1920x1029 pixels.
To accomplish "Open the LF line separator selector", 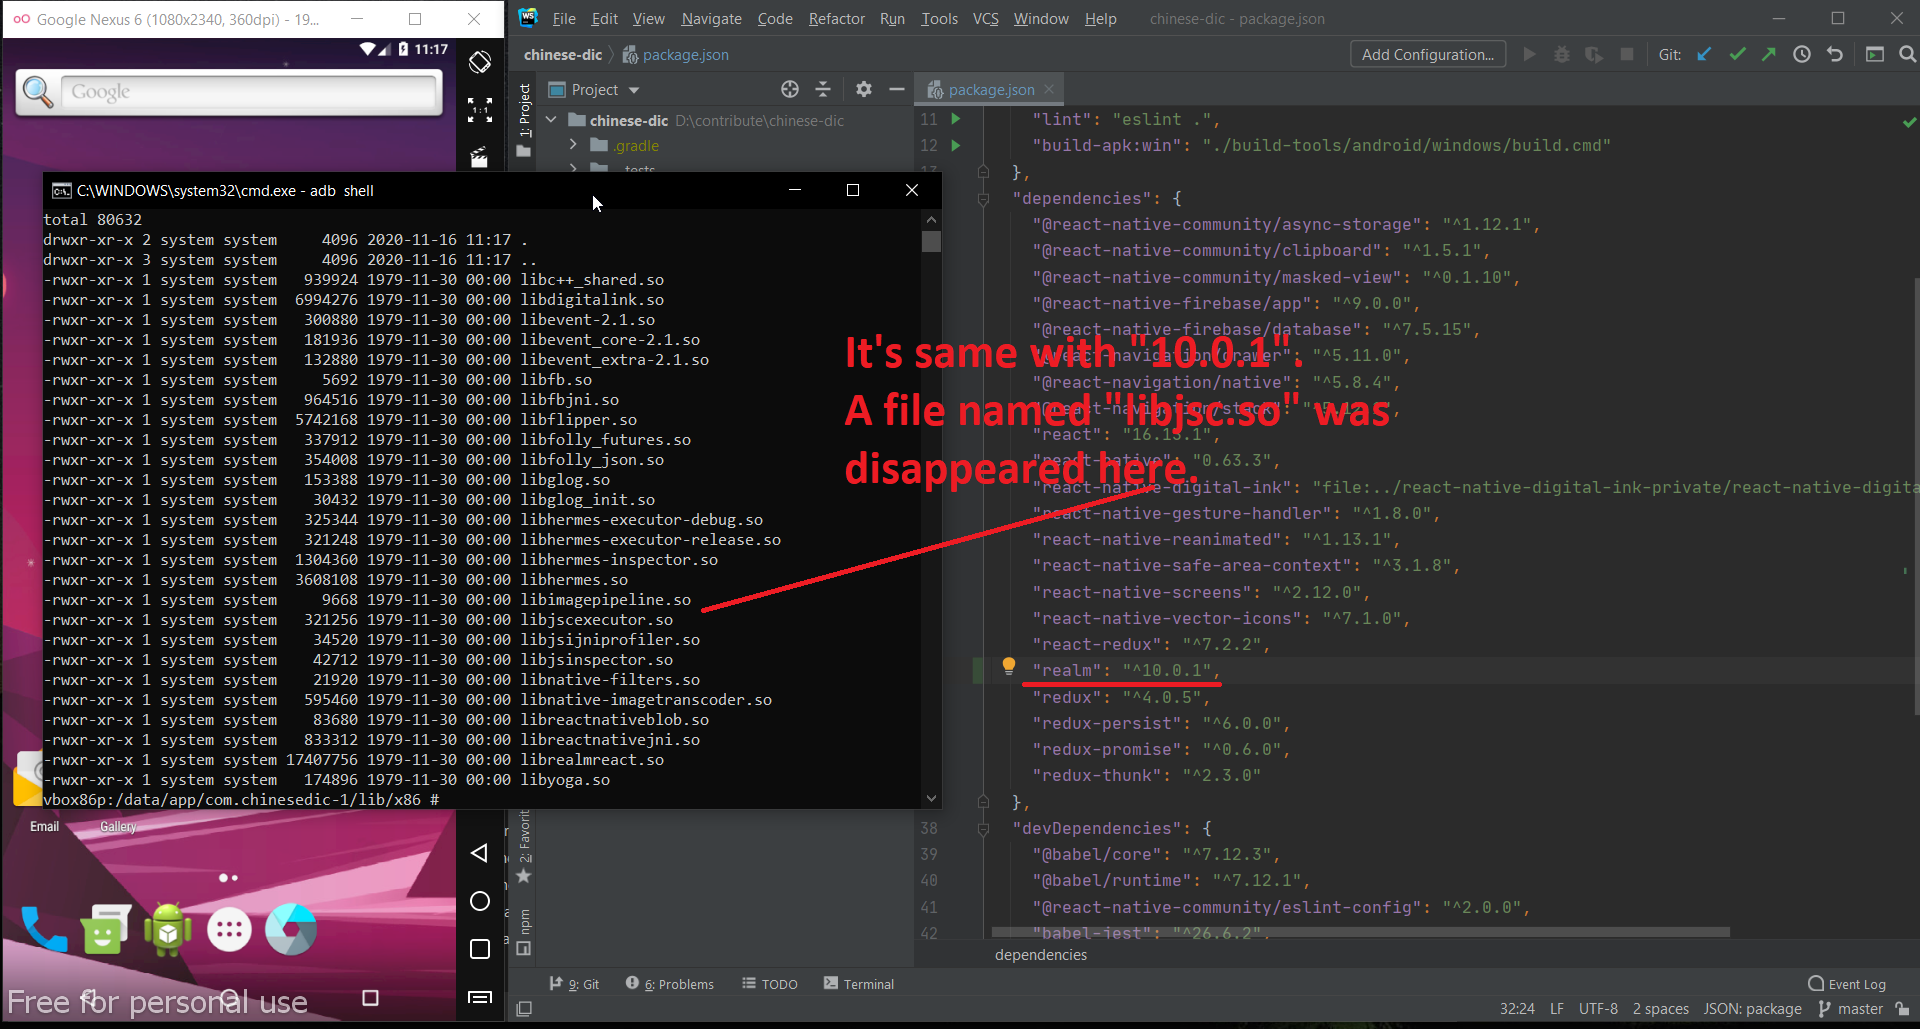I will coord(1557,1009).
